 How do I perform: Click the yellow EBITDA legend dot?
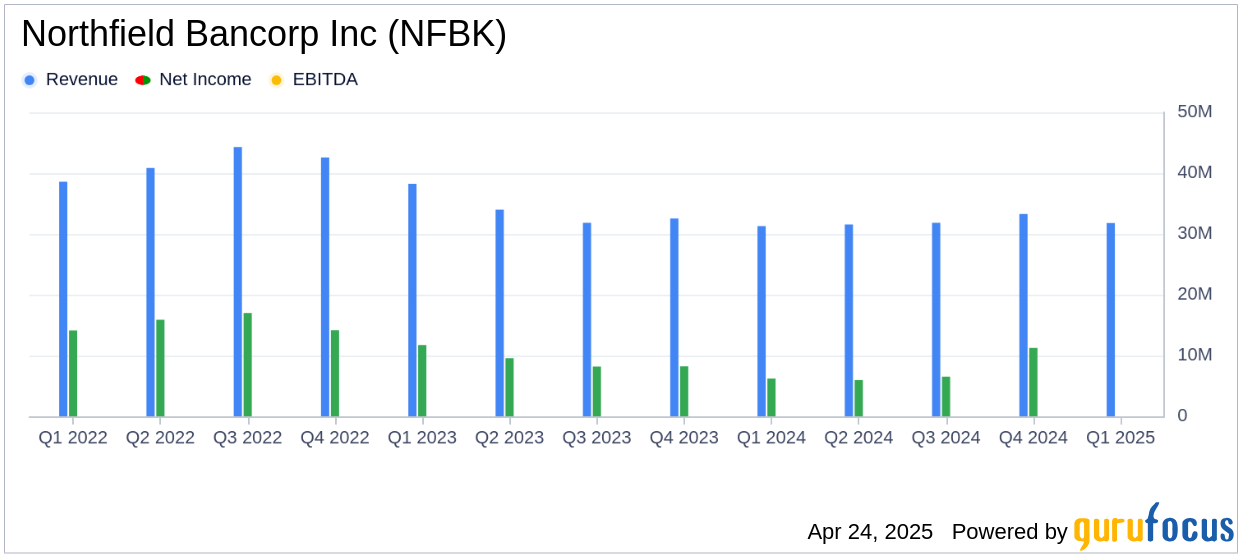277,80
